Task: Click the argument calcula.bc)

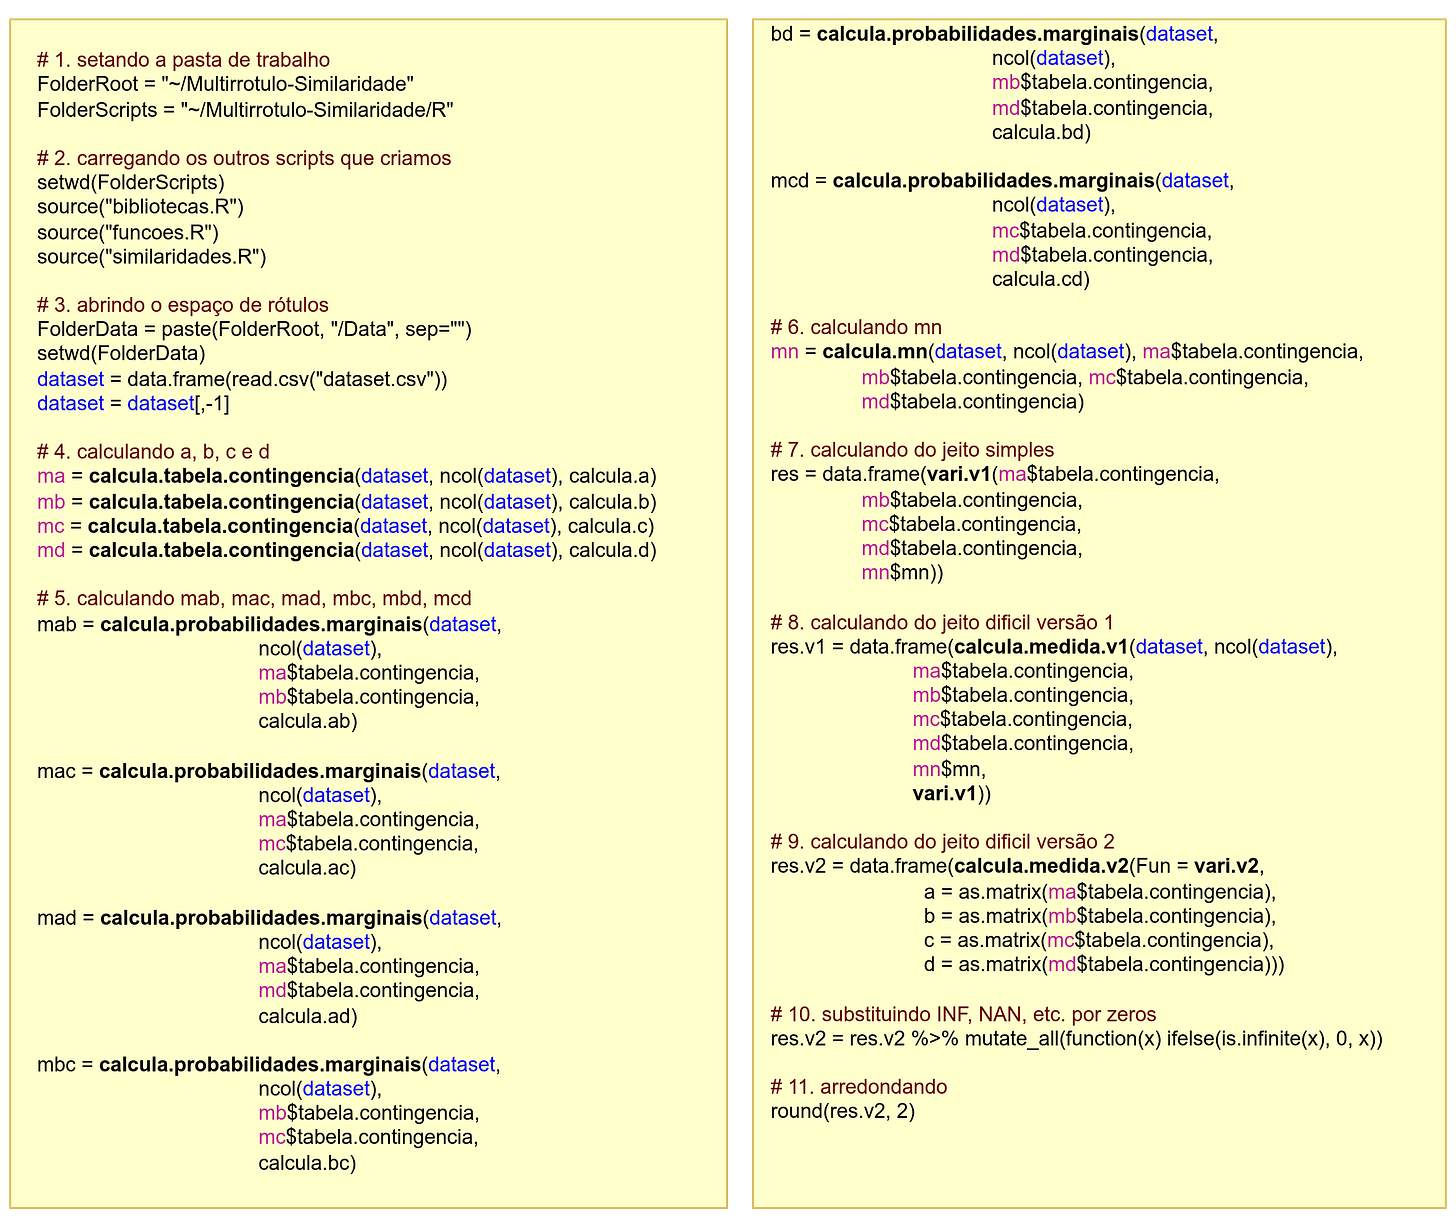Action: coord(307,1163)
